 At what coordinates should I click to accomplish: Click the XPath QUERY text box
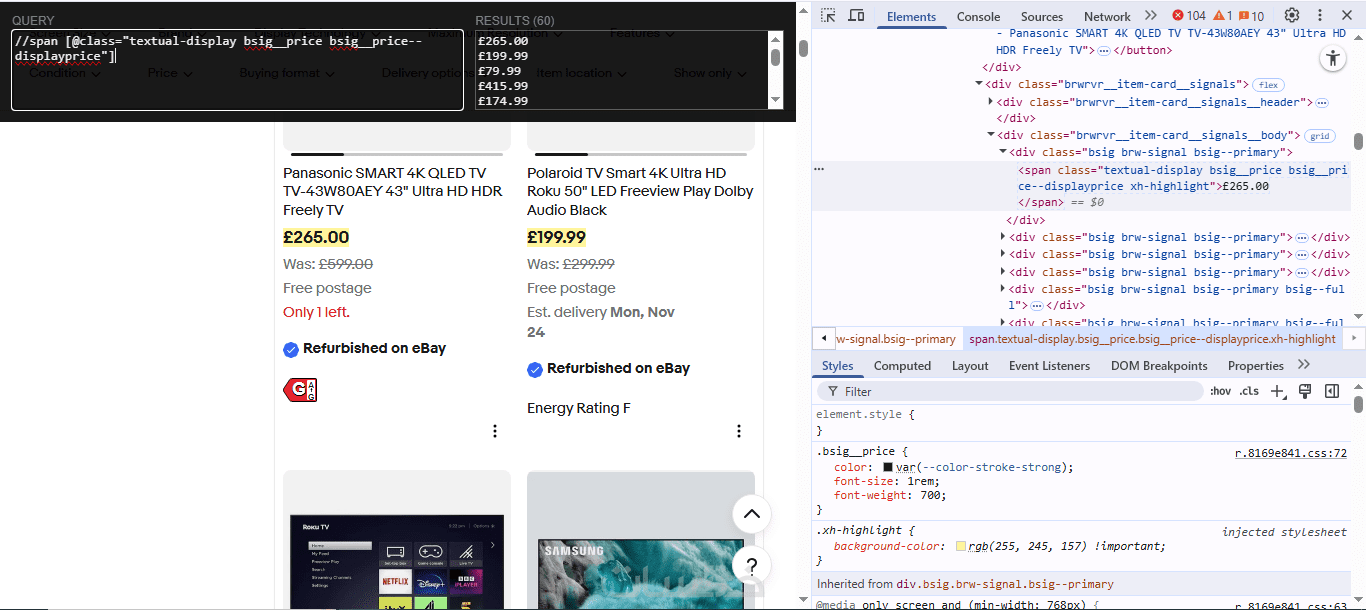[238, 69]
